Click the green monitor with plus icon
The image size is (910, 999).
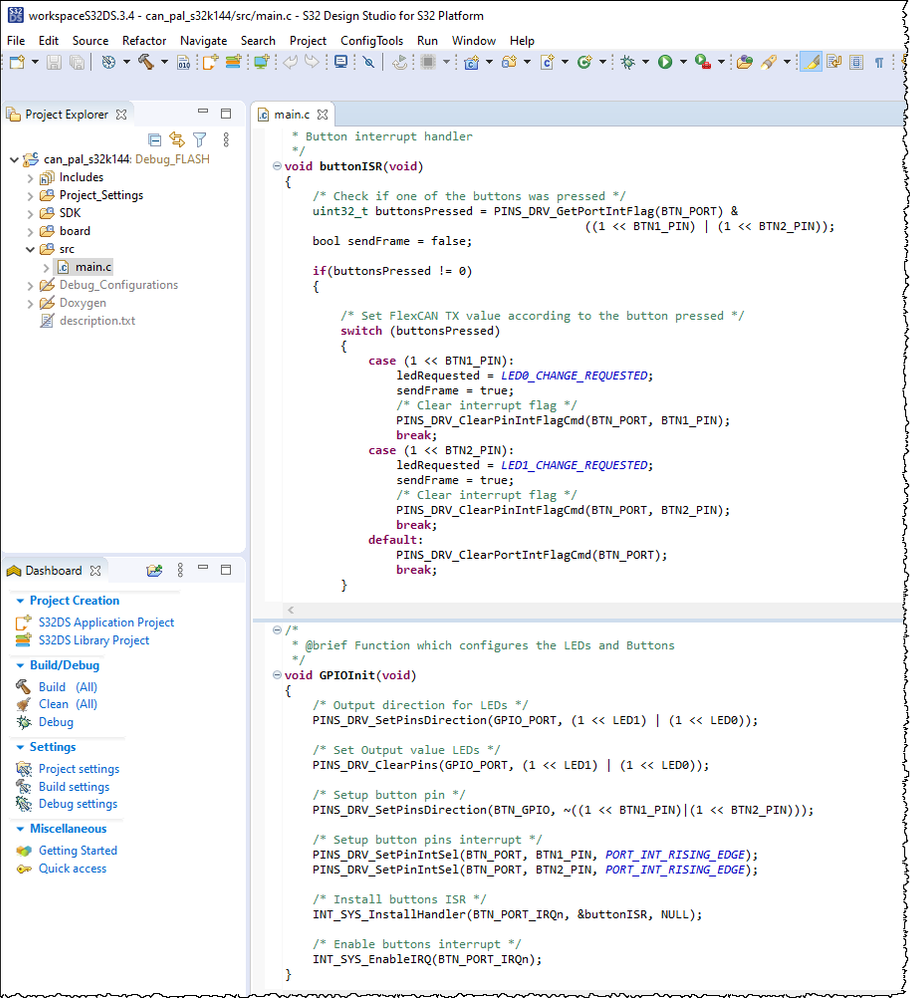pyautogui.click(x=261, y=62)
